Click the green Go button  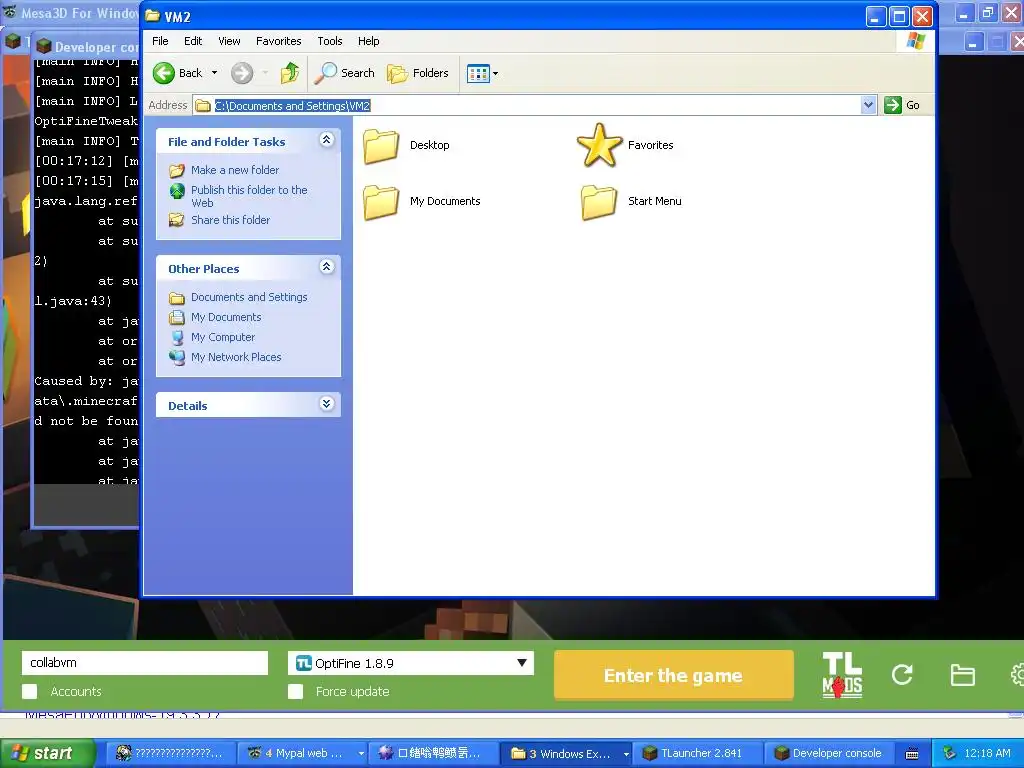pyautogui.click(x=902, y=105)
